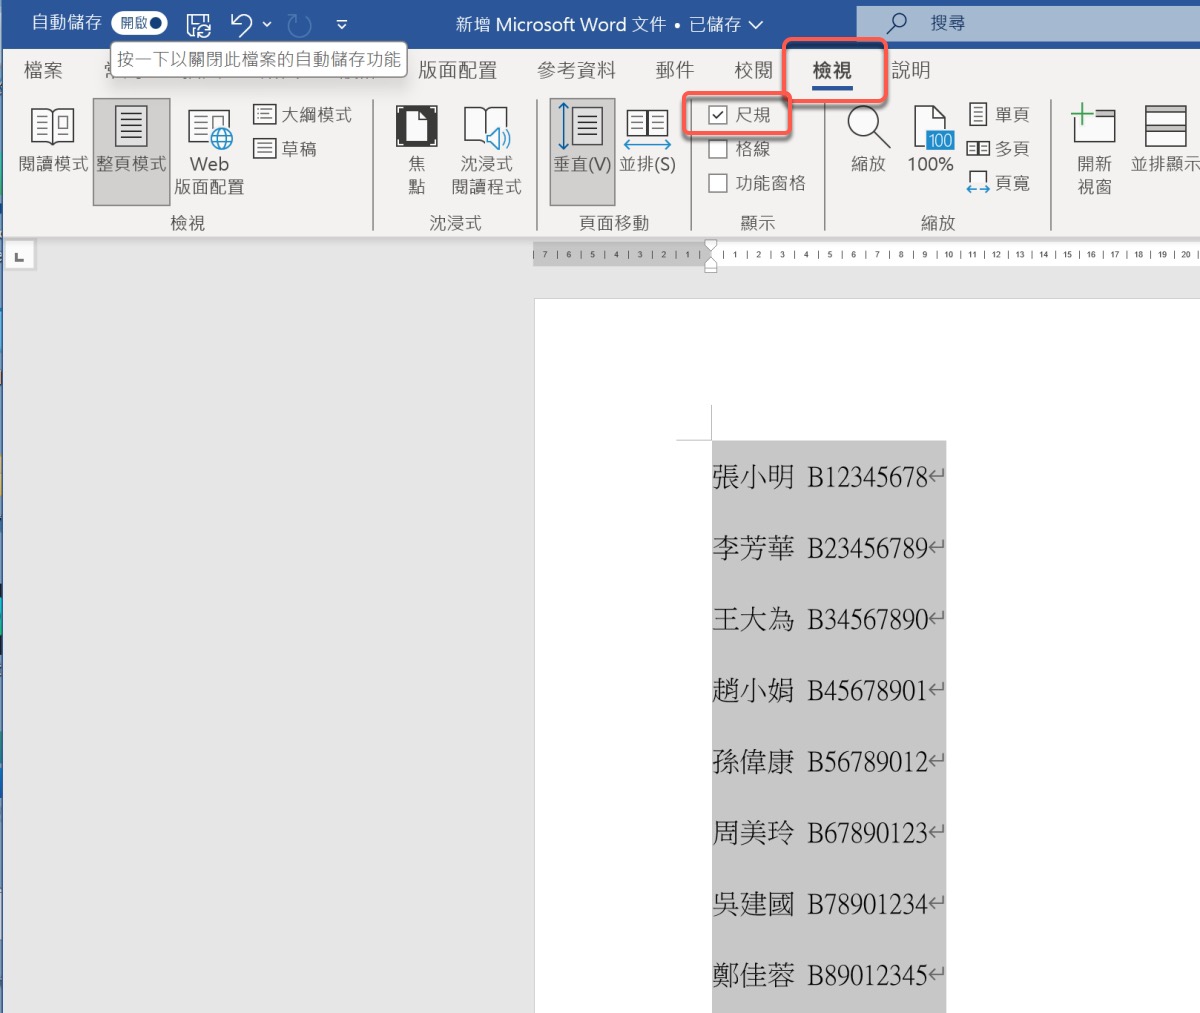1200x1013 pixels.
Task: Uncheck the Ruler (尺規) checkbox
Action: pyautogui.click(x=718, y=115)
